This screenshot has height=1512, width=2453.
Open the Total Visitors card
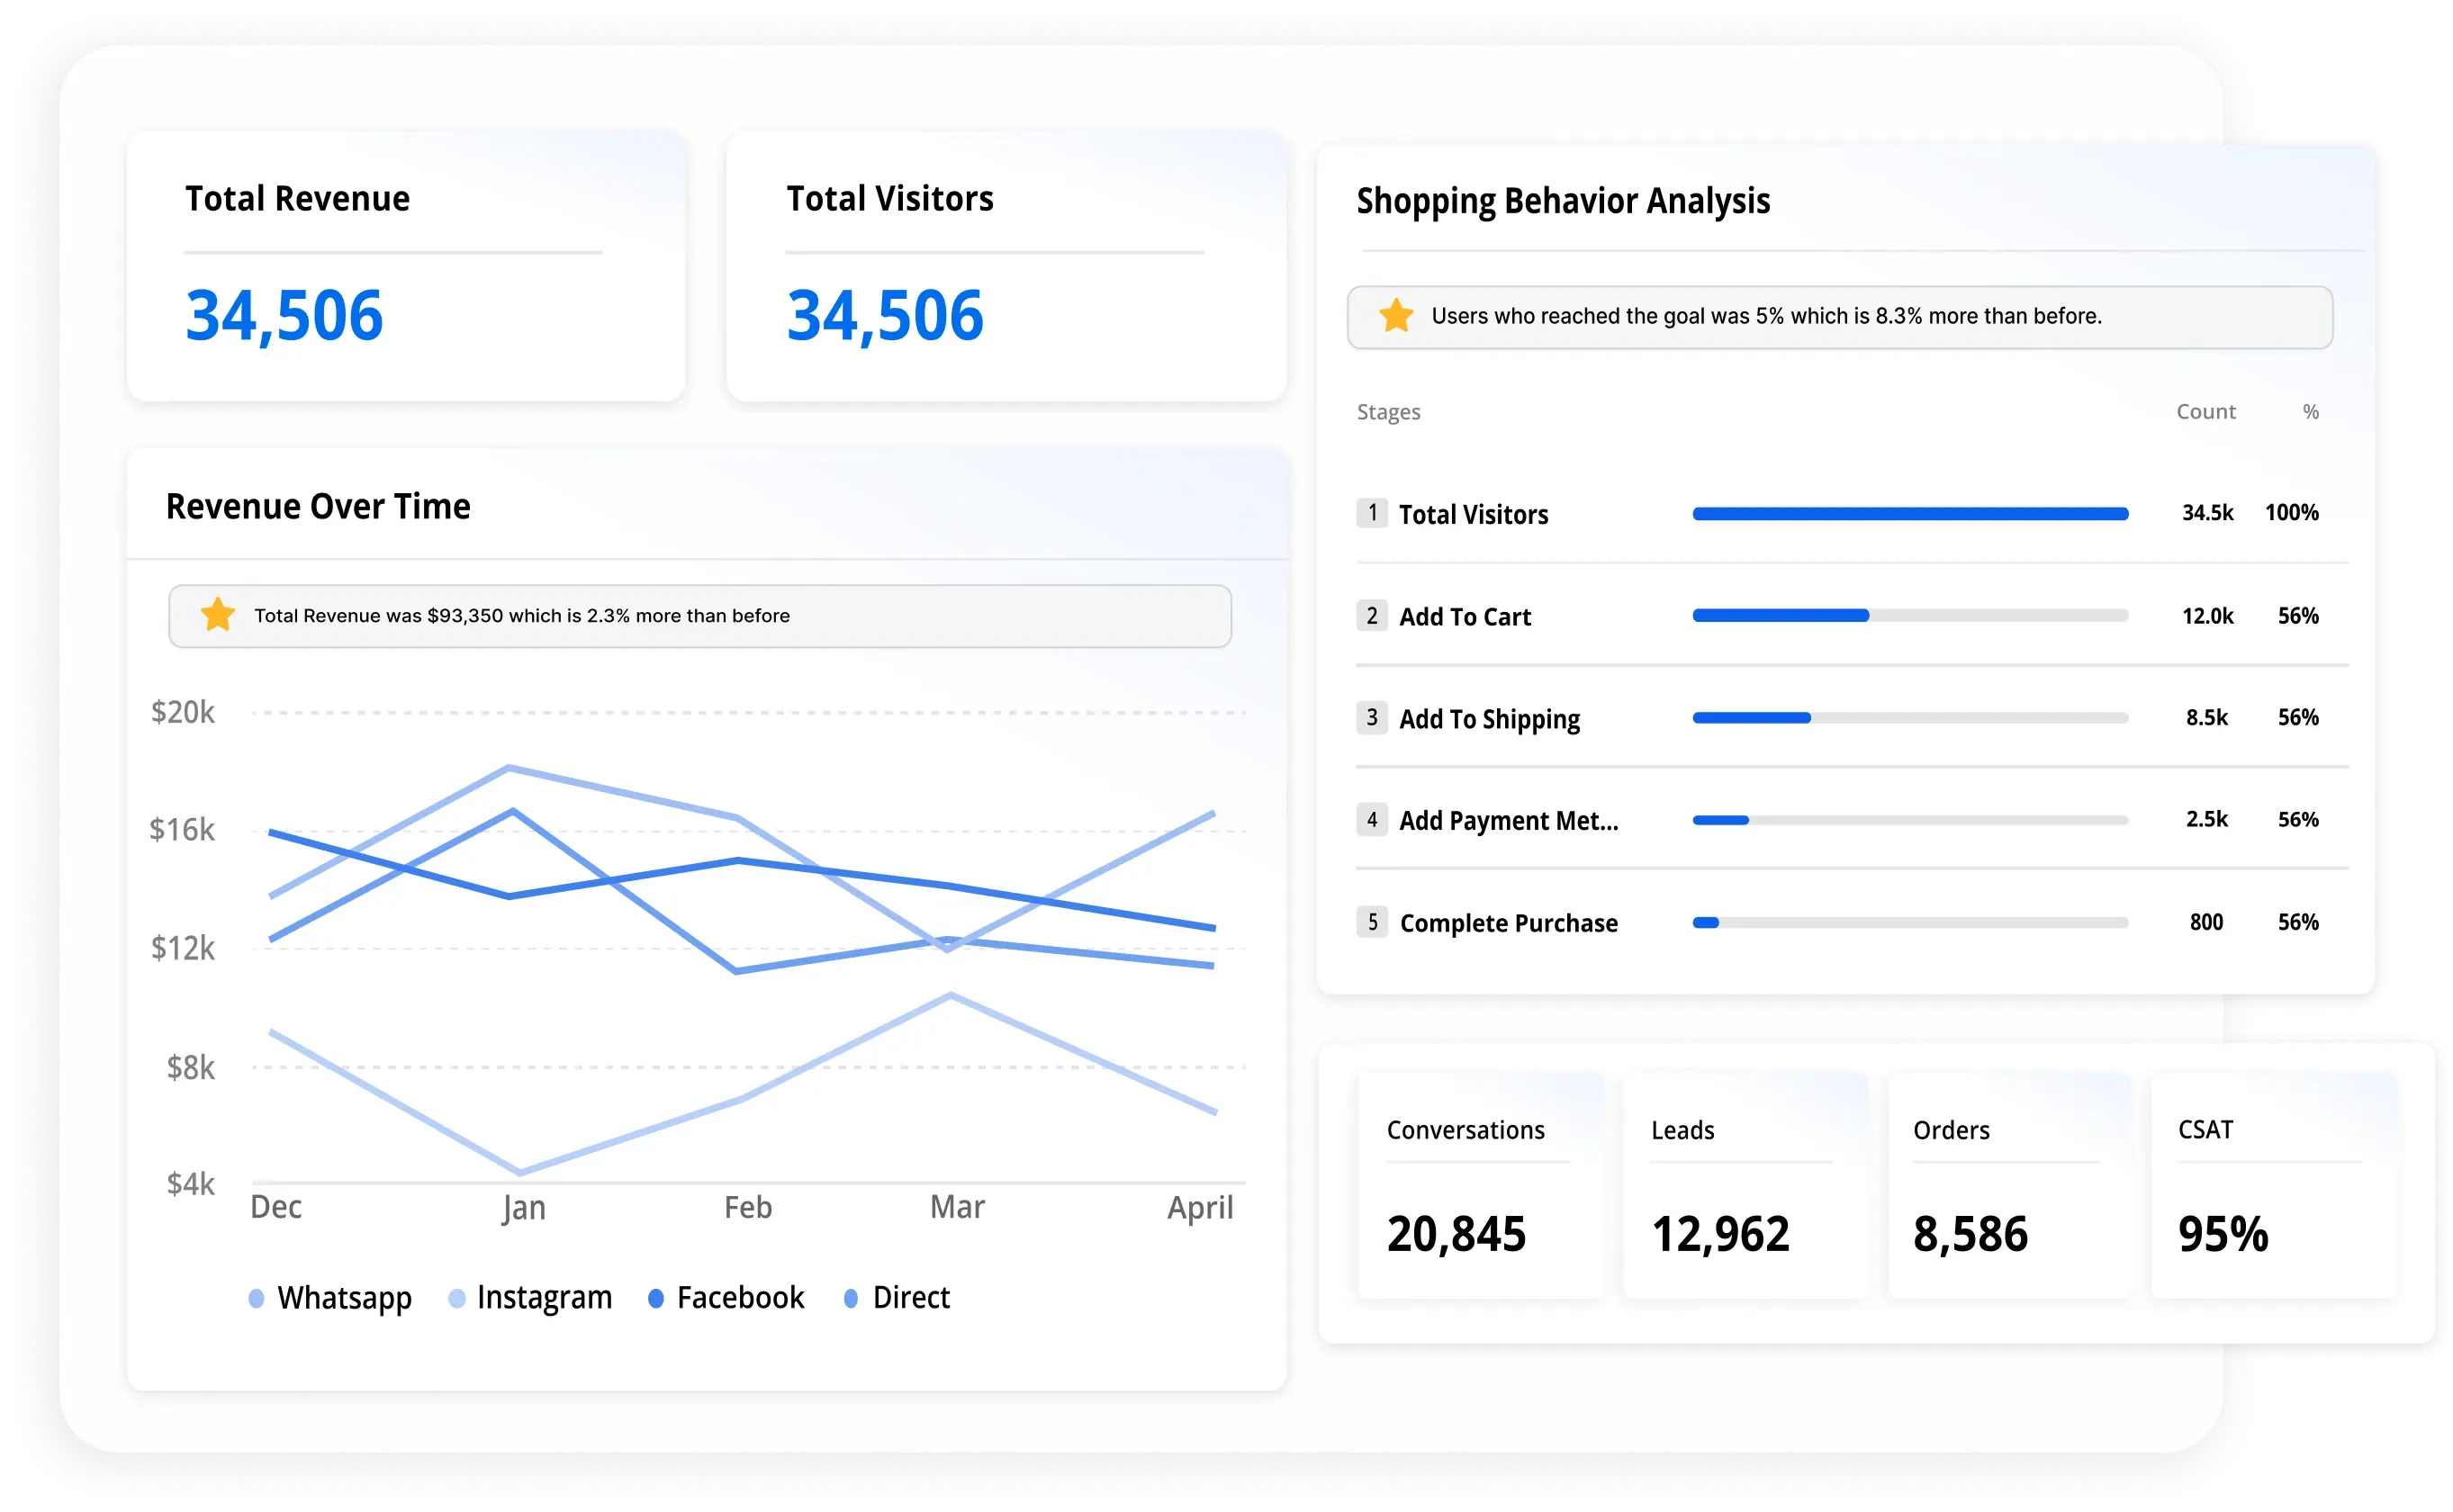tap(1005, 266)
